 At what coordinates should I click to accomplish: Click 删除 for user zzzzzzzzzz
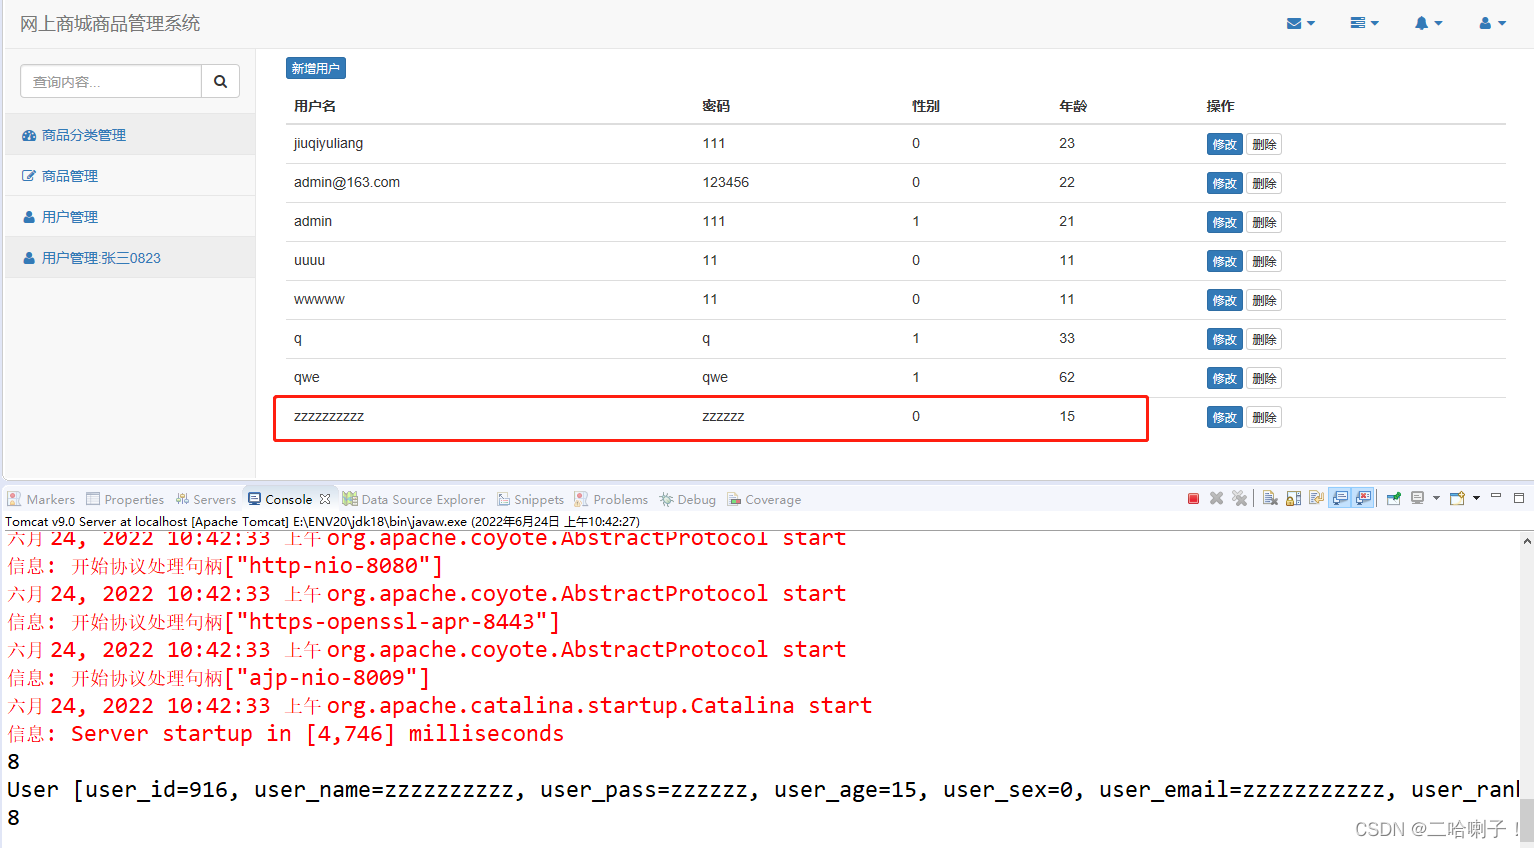(1264, 417)
